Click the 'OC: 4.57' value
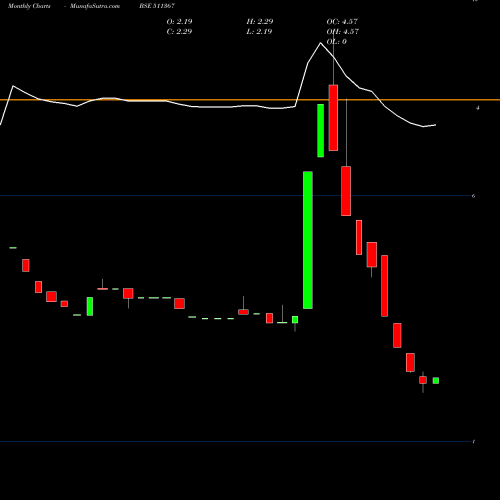Image resolution: width=500 pixels, height=500 pixels. click(x=342, y=22)
